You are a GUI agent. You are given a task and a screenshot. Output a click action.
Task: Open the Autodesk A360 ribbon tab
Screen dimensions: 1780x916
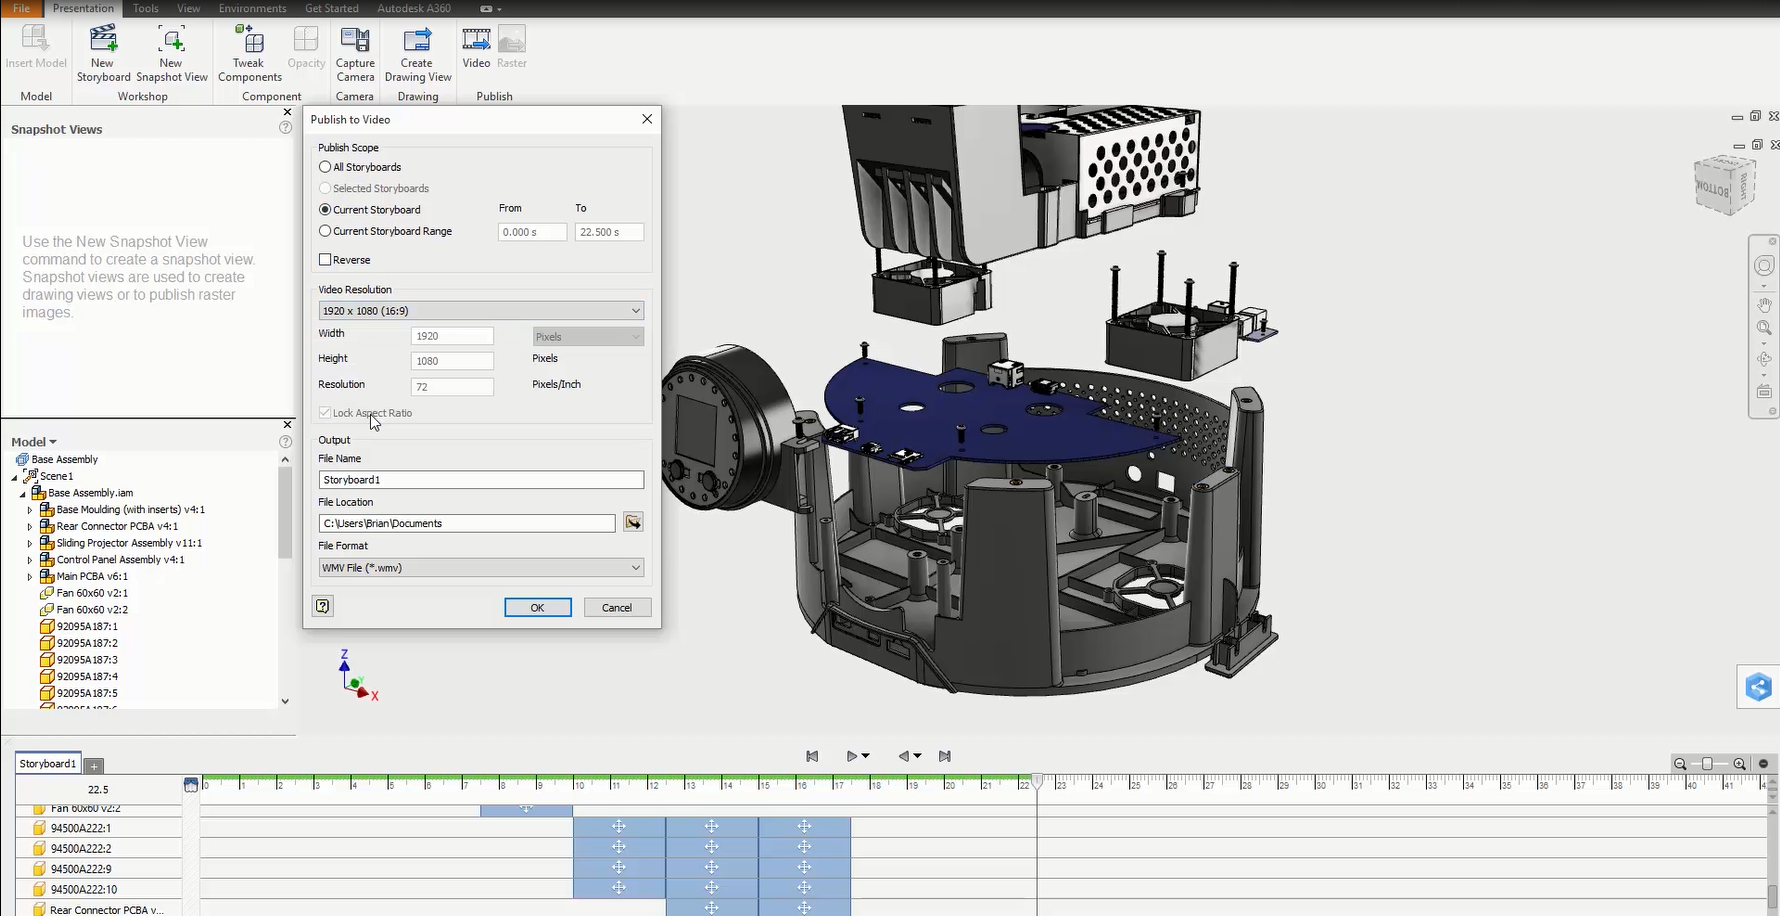pos(414,8)
